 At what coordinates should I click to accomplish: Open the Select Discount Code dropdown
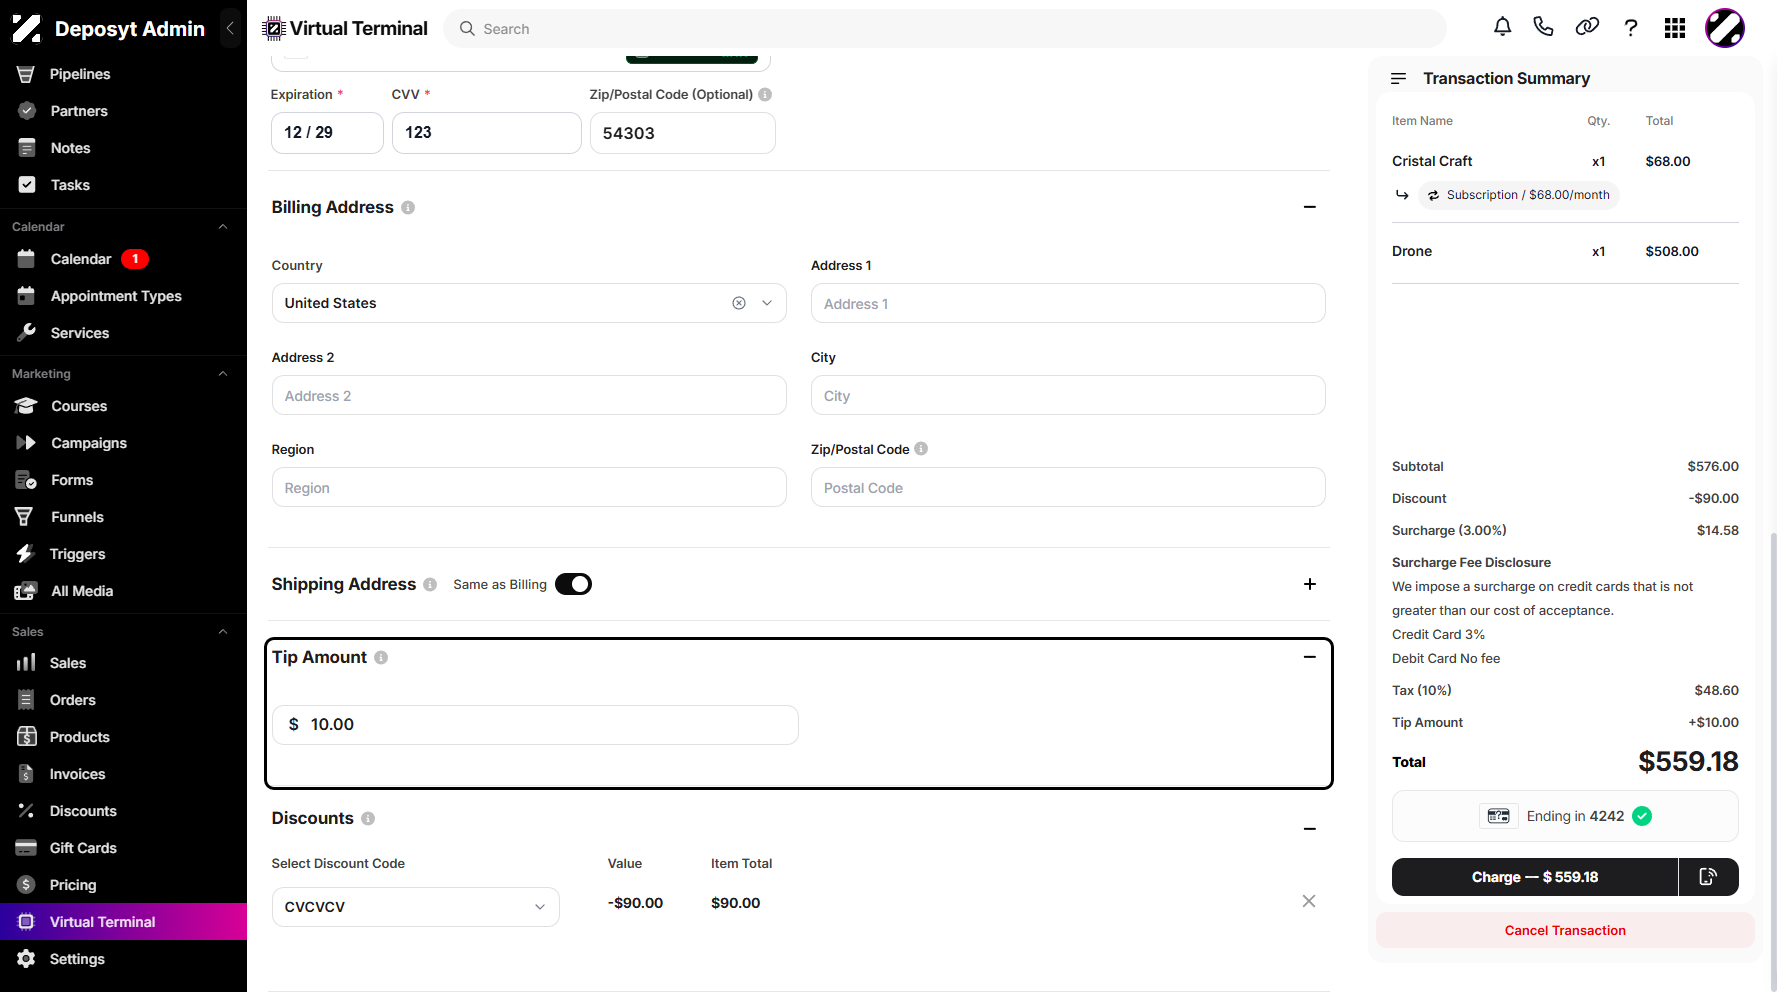pos(416,907)
